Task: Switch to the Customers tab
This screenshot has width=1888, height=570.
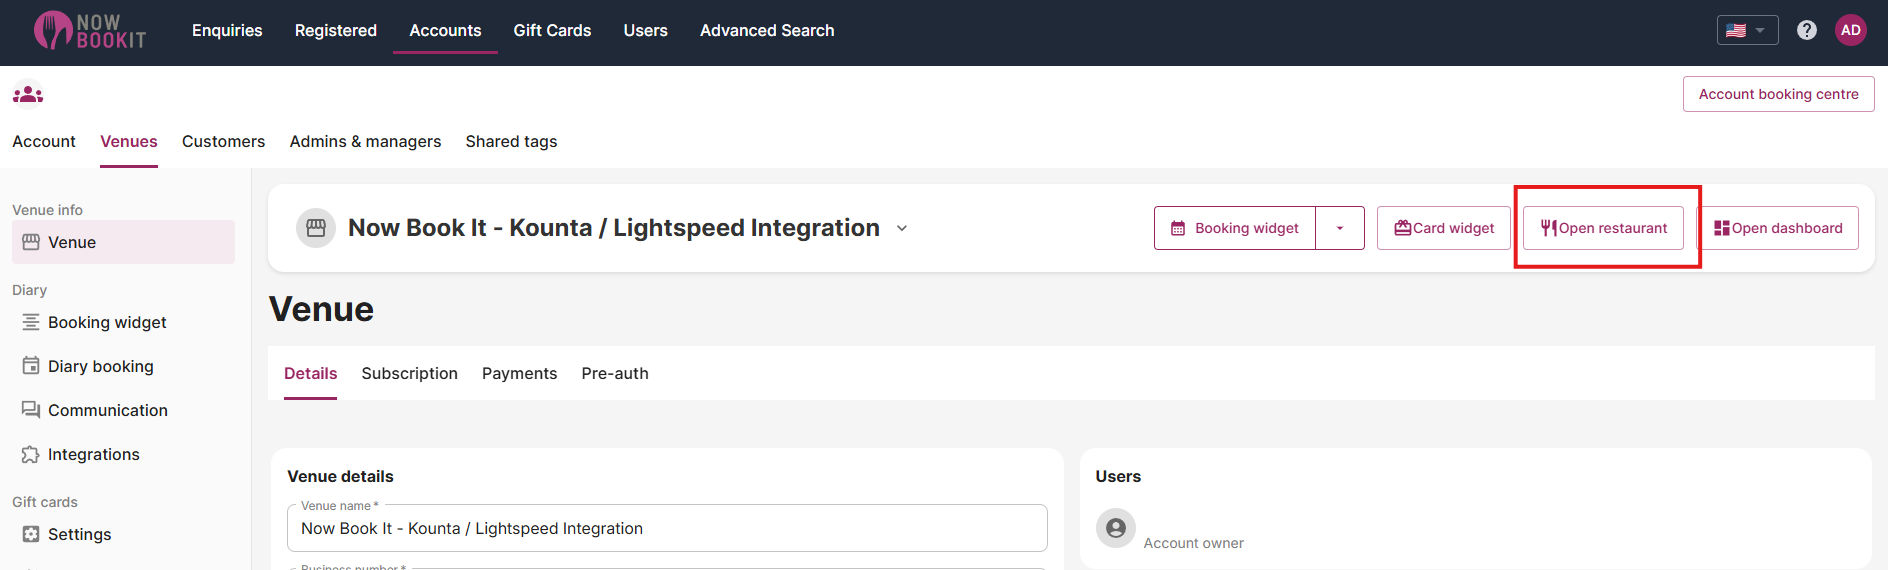Action: coord(223,141)
